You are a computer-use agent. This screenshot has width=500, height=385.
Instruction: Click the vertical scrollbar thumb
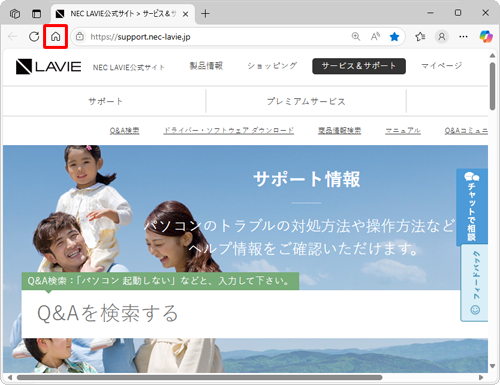492,86
